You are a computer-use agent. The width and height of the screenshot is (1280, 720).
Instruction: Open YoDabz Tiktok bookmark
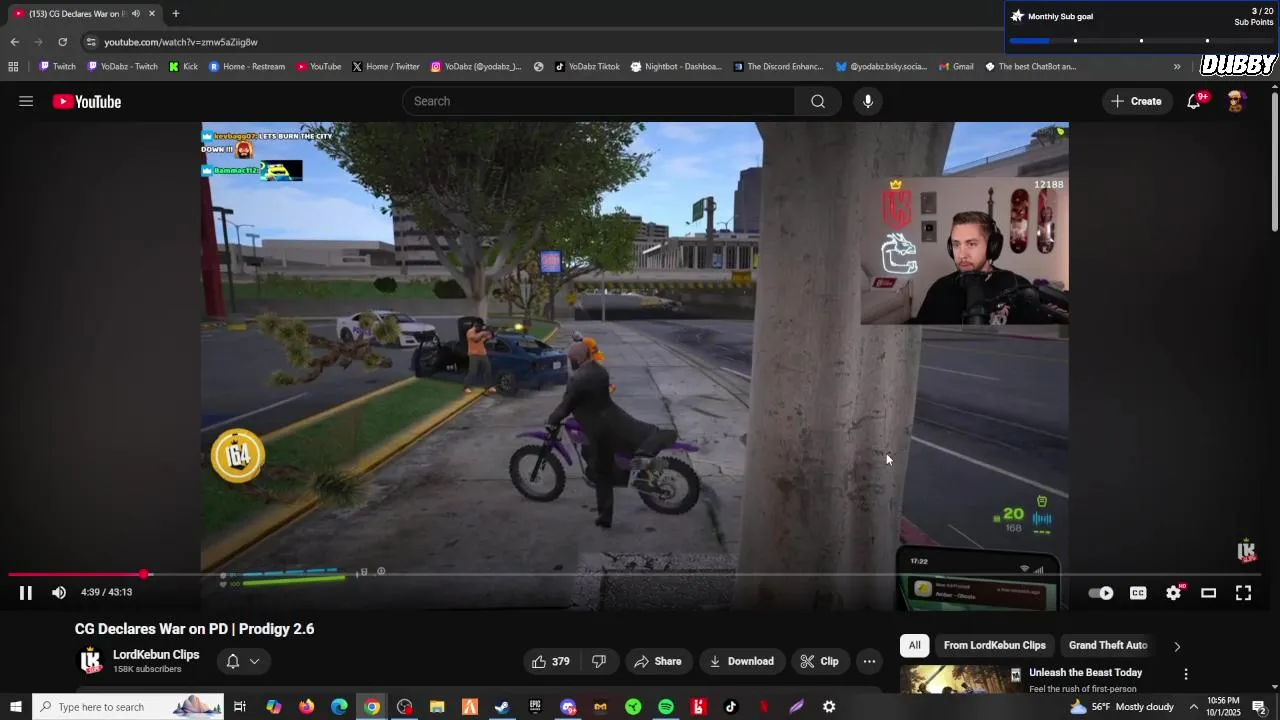[x=588, y=67]
